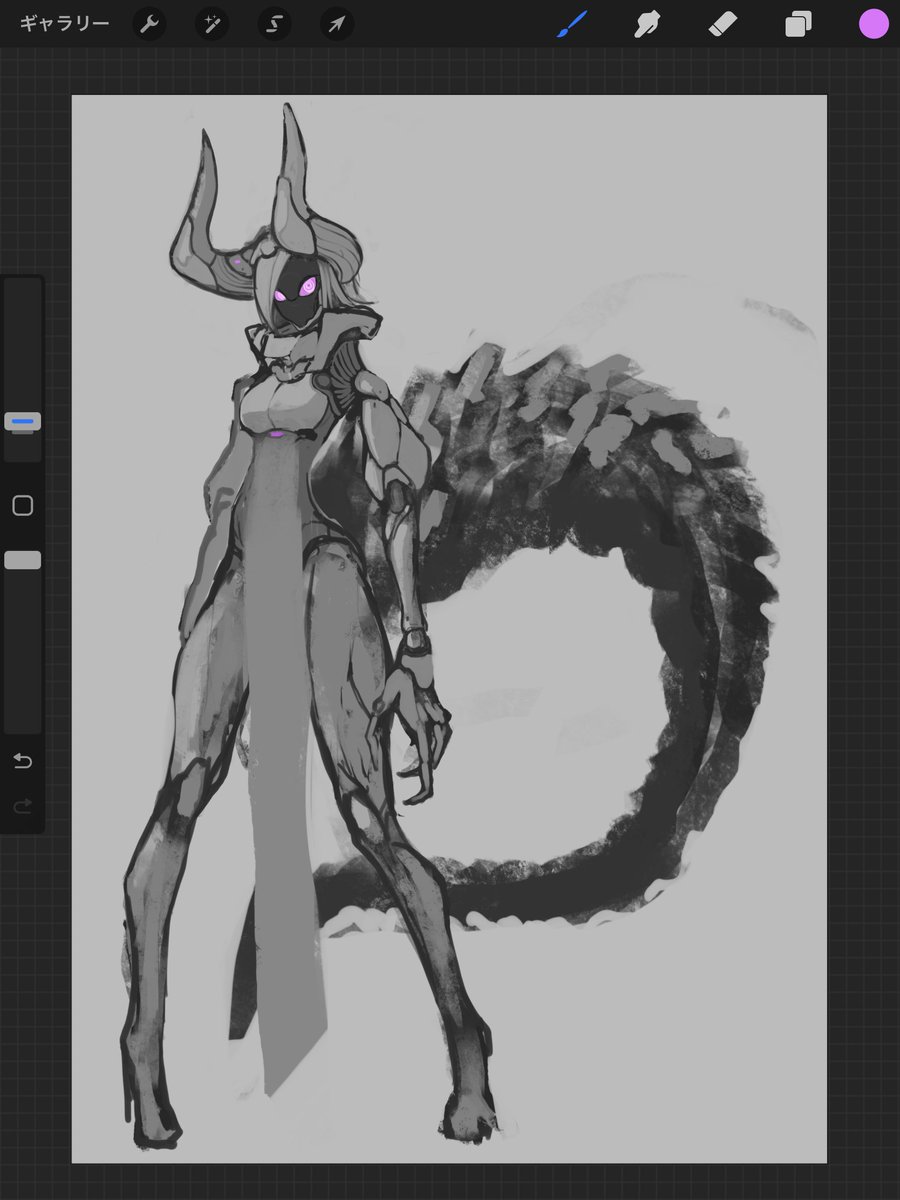Screen dimensions: 900x1200
Task: Open the Adjustments magic wand menu
Action: (212, 24)
